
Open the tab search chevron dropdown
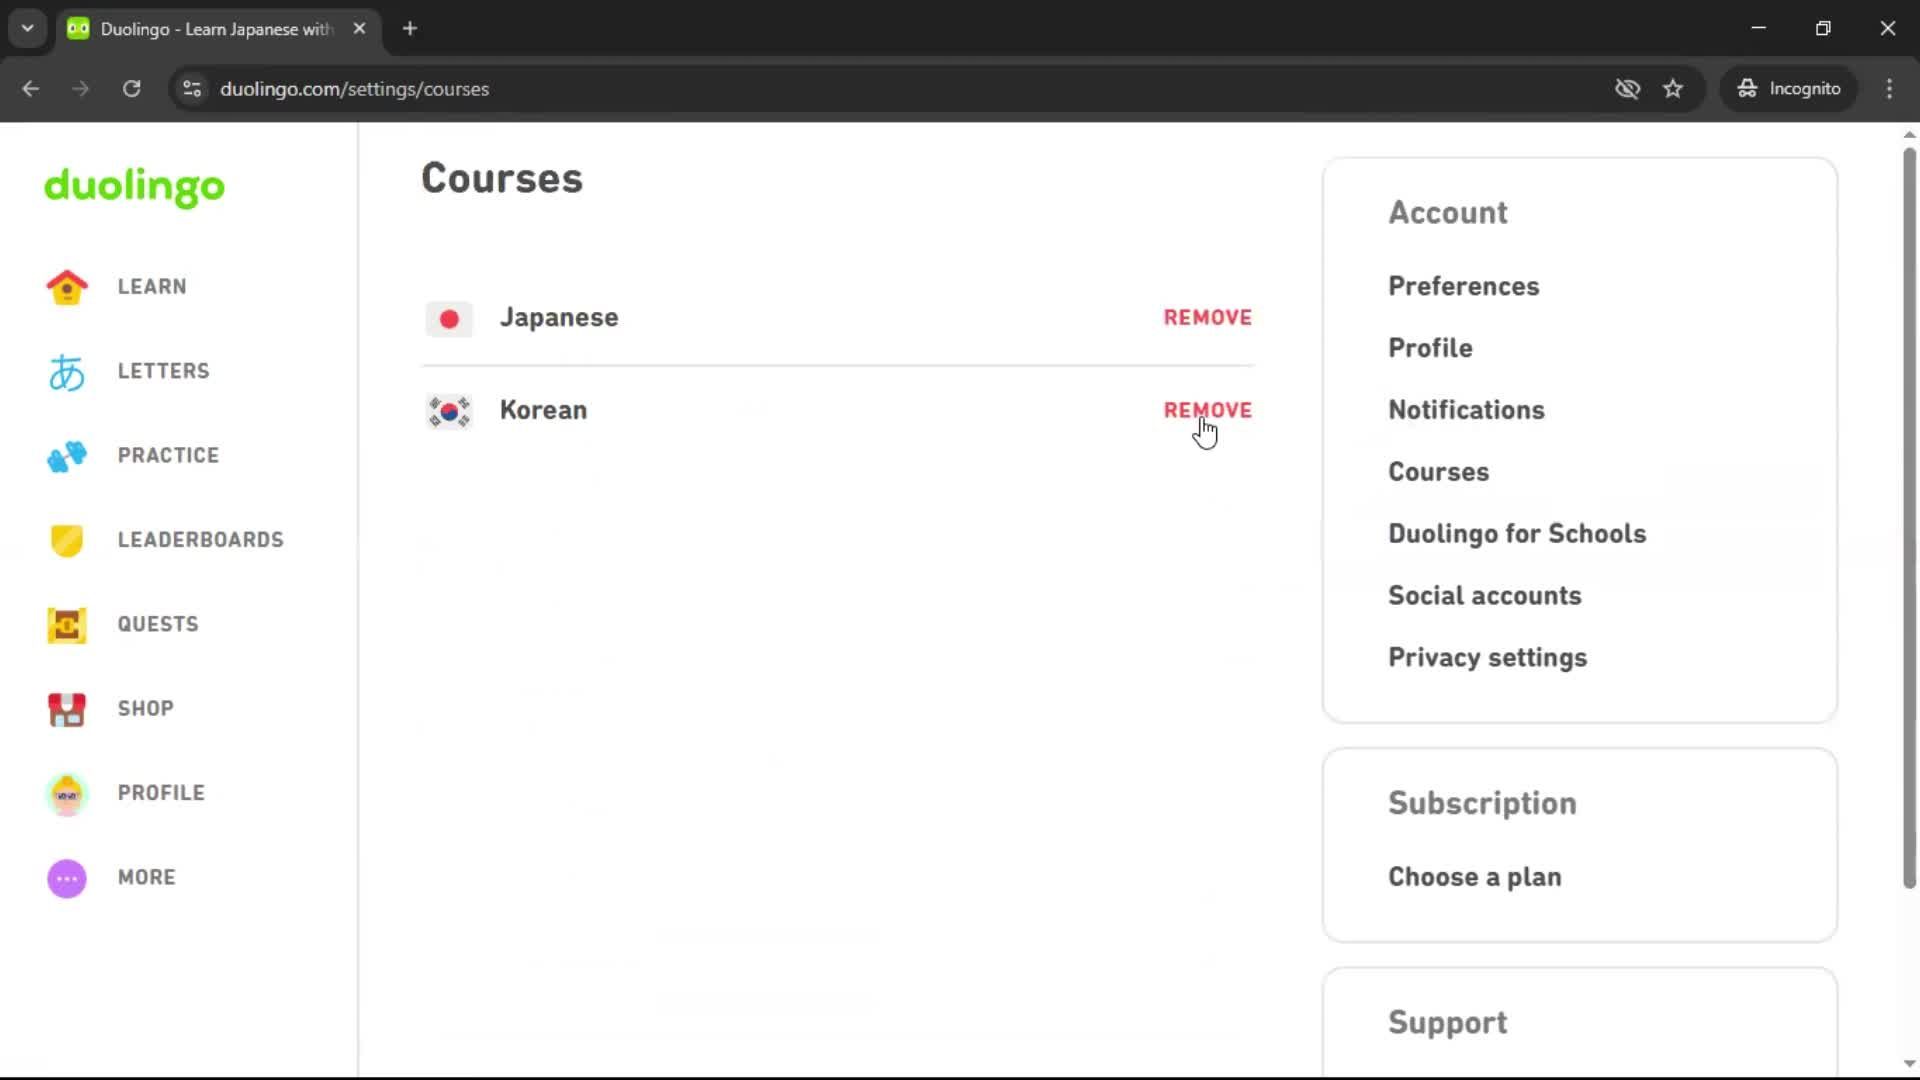pos(27,28)
